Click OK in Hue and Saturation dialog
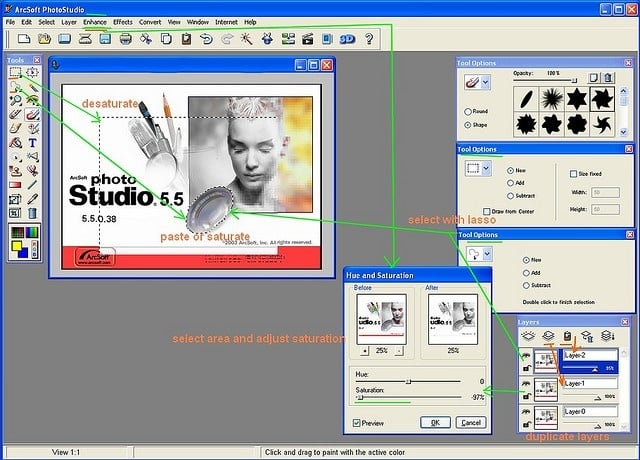 [436, 422]
